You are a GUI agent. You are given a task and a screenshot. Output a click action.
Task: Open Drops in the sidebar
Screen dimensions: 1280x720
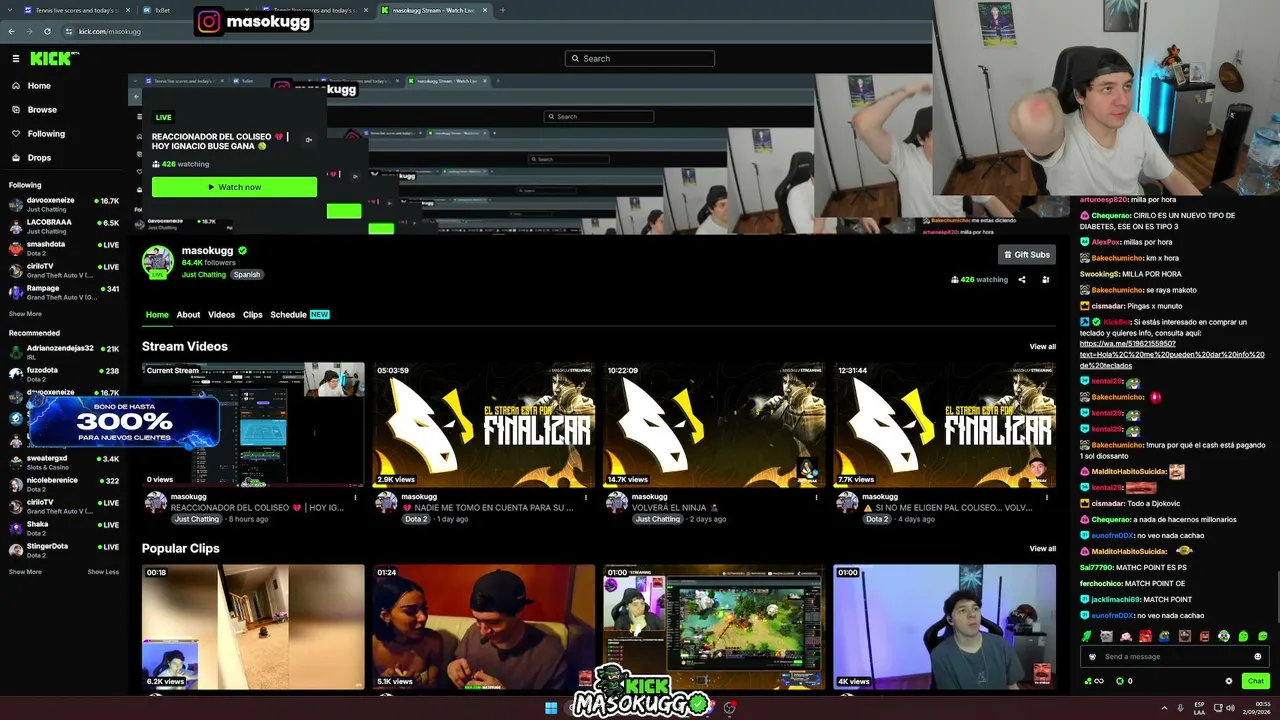click(39, 158)
